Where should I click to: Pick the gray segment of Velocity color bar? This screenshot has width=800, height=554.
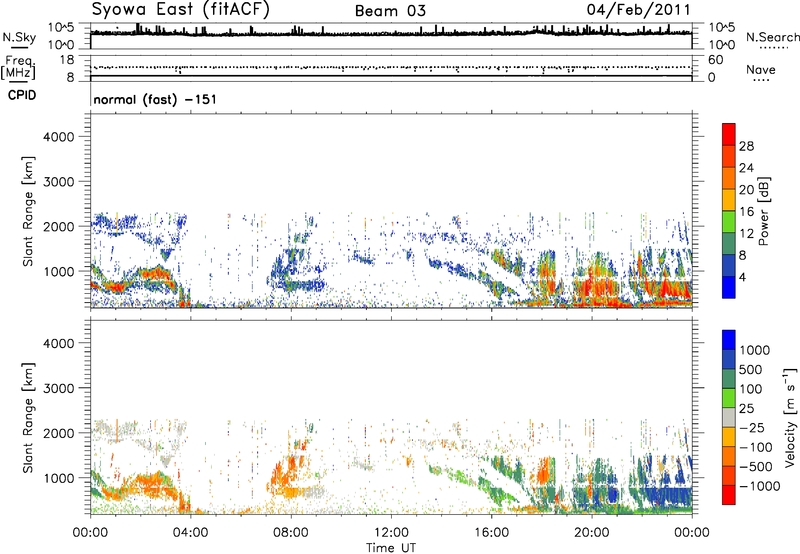[729, 417]
